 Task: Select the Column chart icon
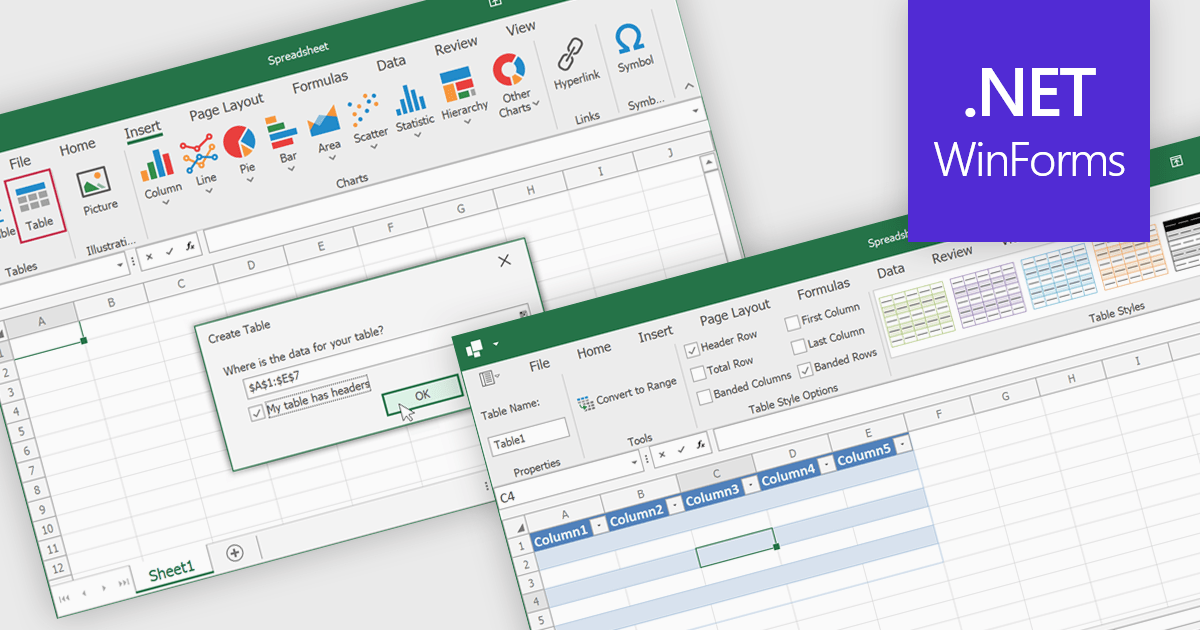pyautogui.click(x=157, y=163)
